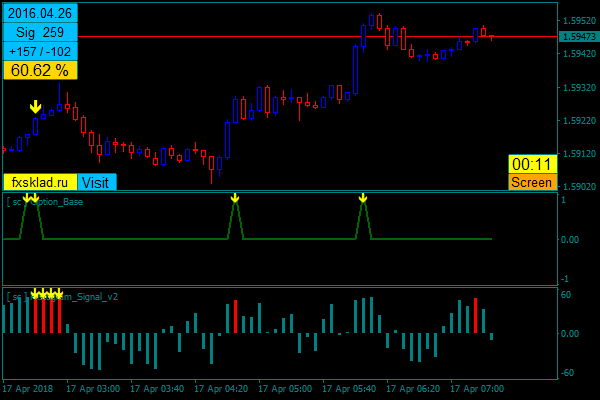Select the 2016.04.26 date label
The height and width of the screenshot is (400, 600).
click(x=40, y=13)
